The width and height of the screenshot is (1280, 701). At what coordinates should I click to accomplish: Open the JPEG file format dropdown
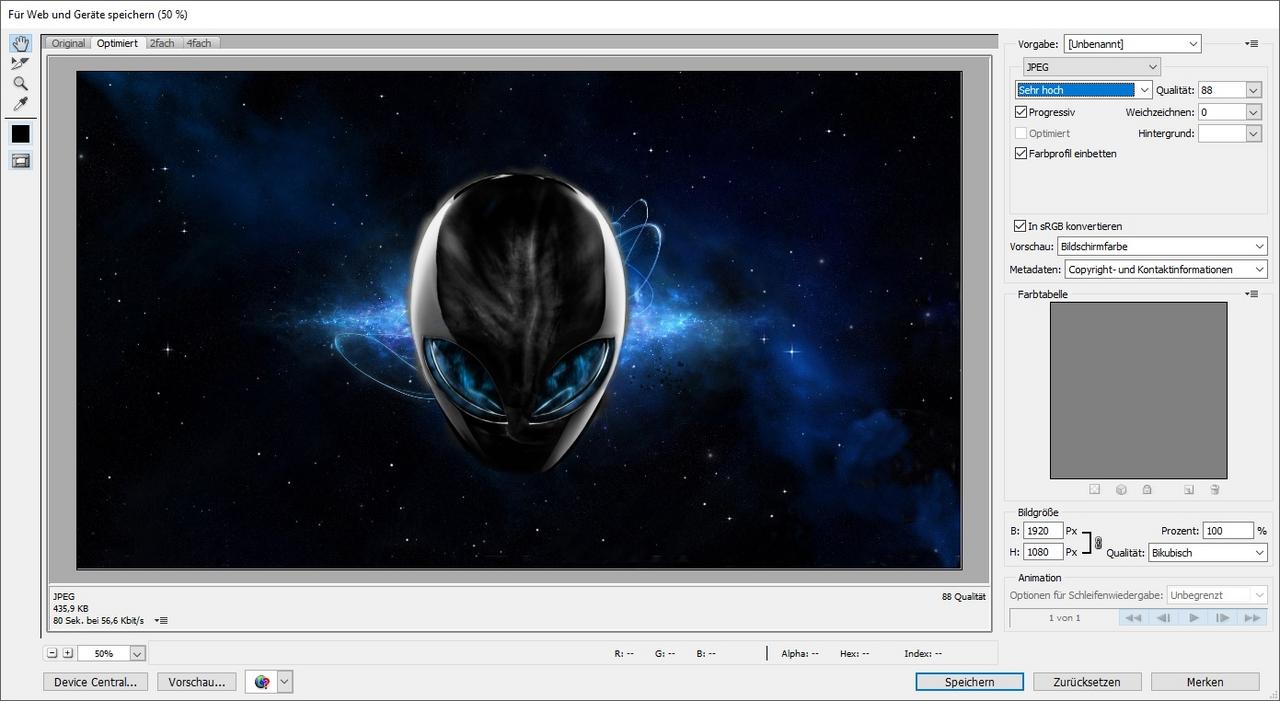tap(1091, 67)
